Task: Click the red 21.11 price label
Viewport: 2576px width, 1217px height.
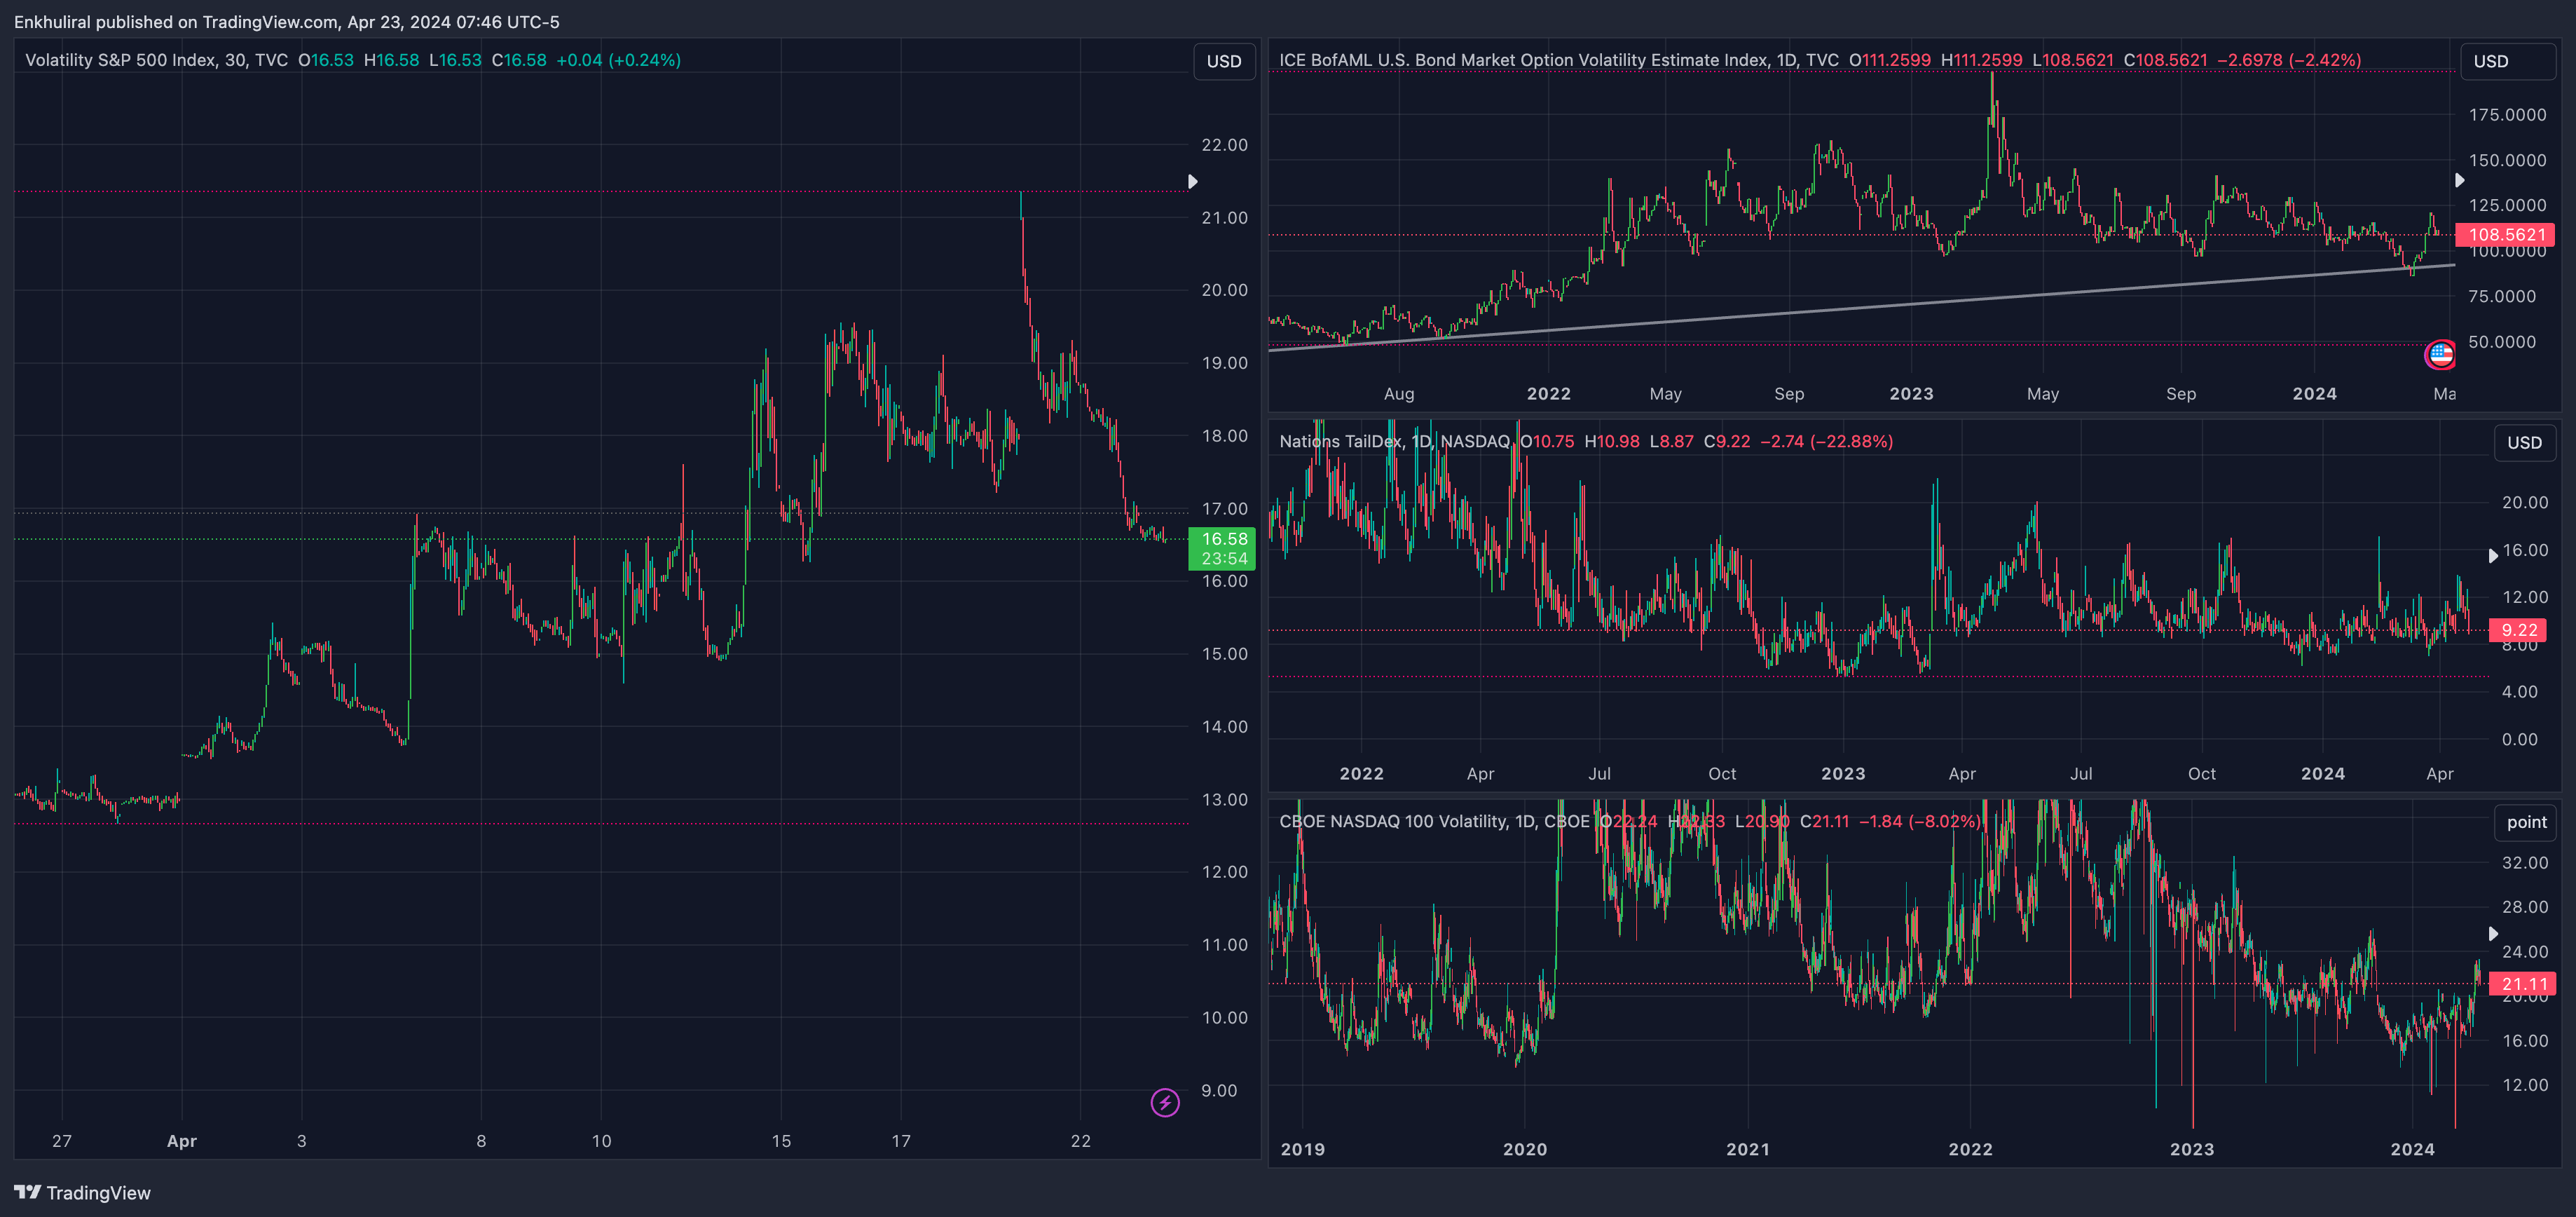Action: tap(2522, 984)
